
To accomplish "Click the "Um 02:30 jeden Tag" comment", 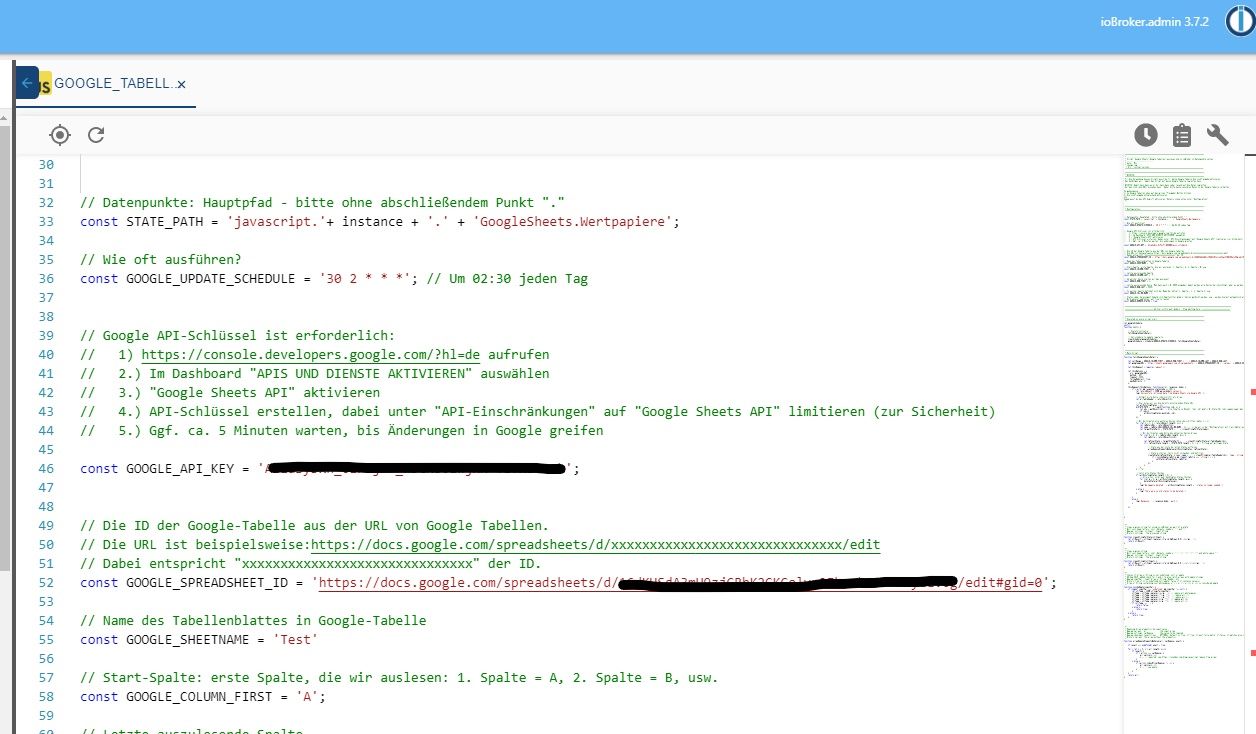I will pos(507,278).
